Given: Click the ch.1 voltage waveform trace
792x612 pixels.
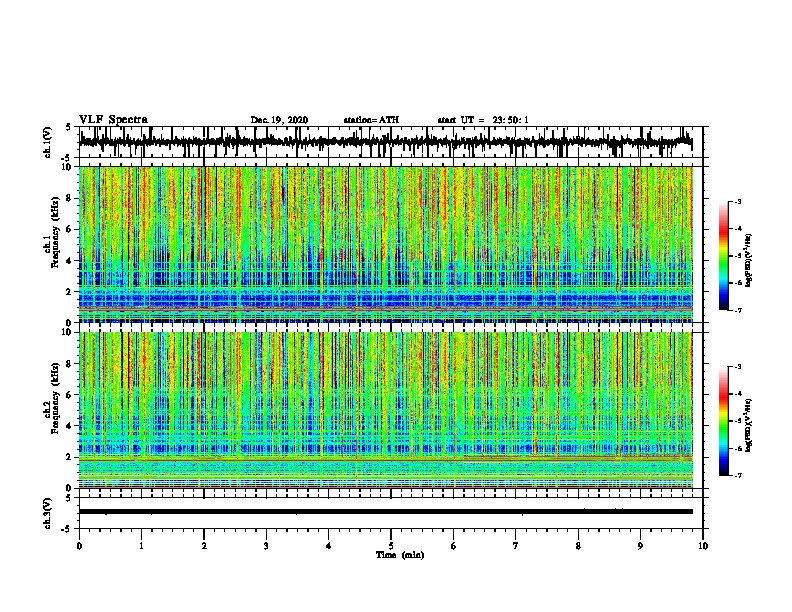Looking at the screenshot, I should (x=385, y=142).
